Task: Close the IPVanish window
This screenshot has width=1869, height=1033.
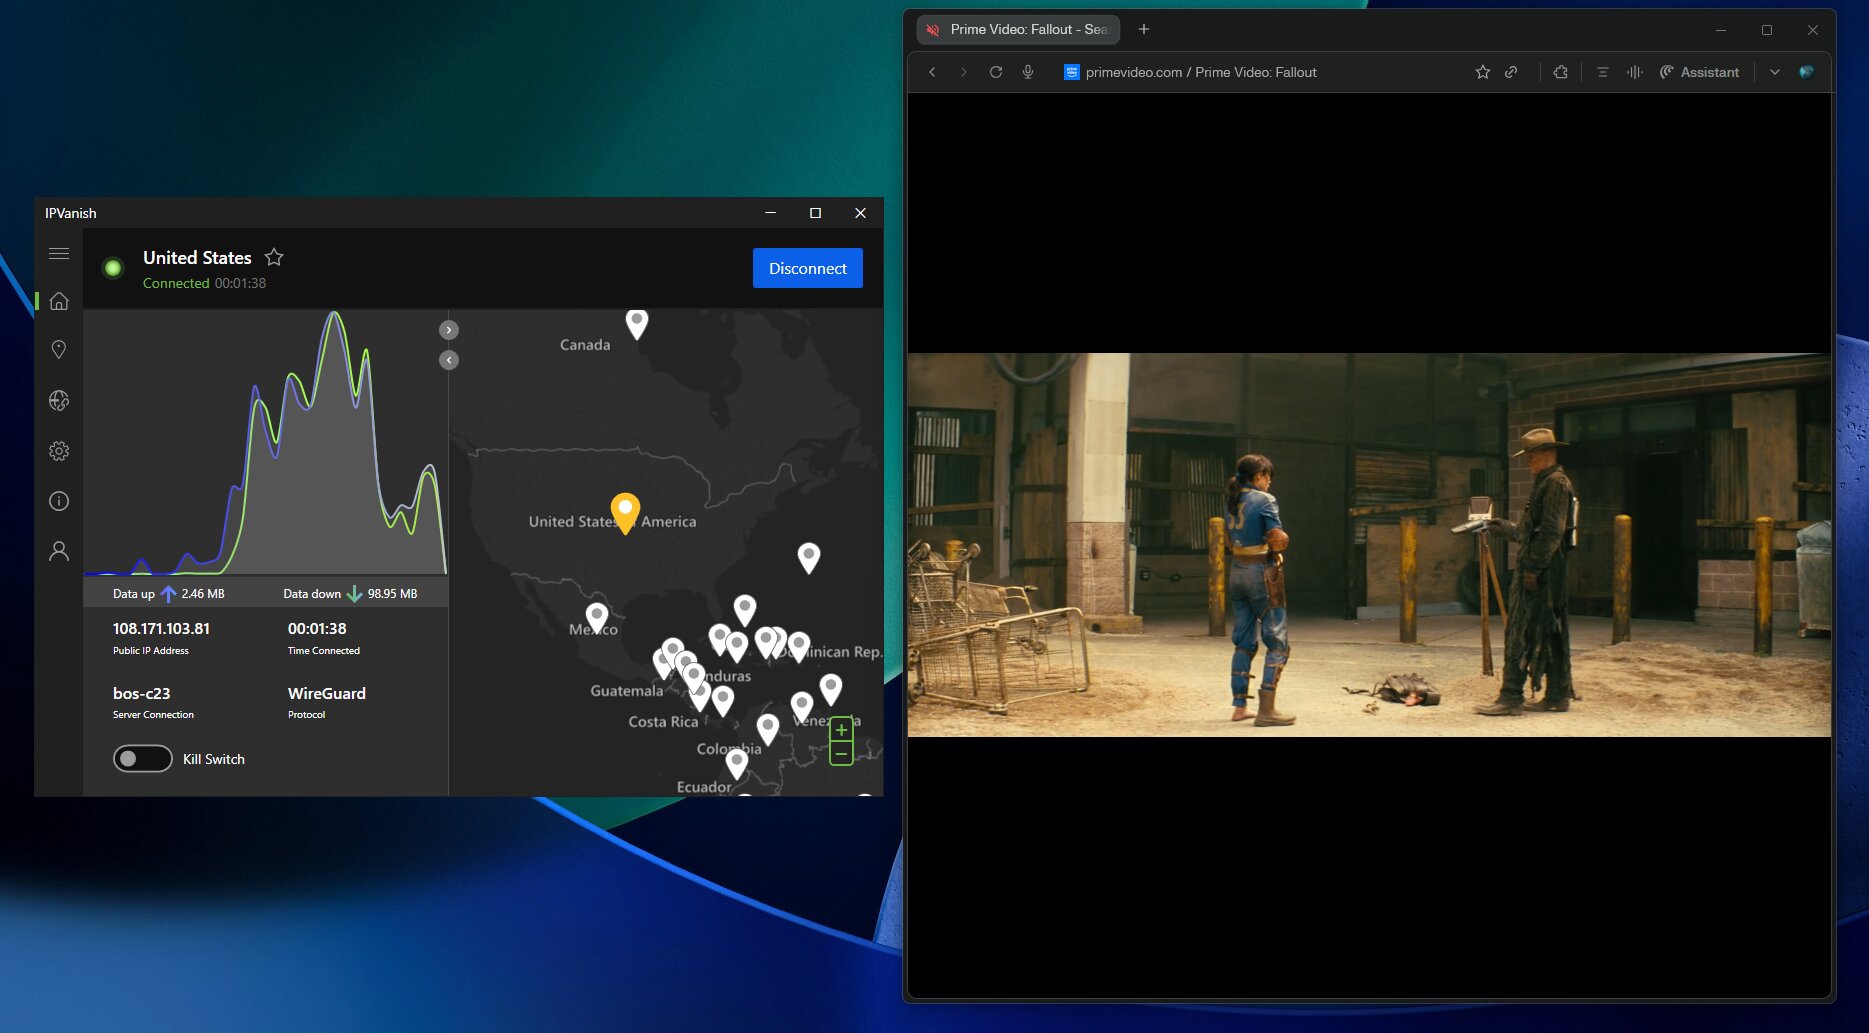Action: point(860,213)
